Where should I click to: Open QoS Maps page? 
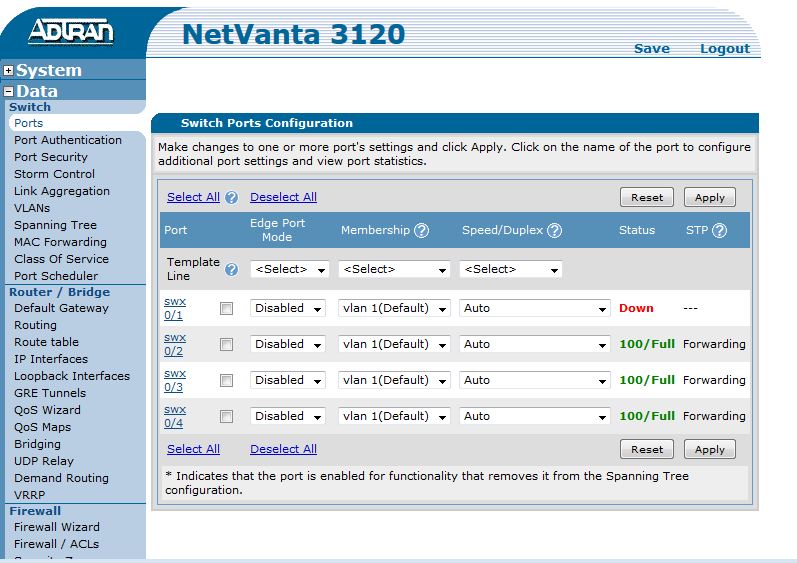coord(43,427)
